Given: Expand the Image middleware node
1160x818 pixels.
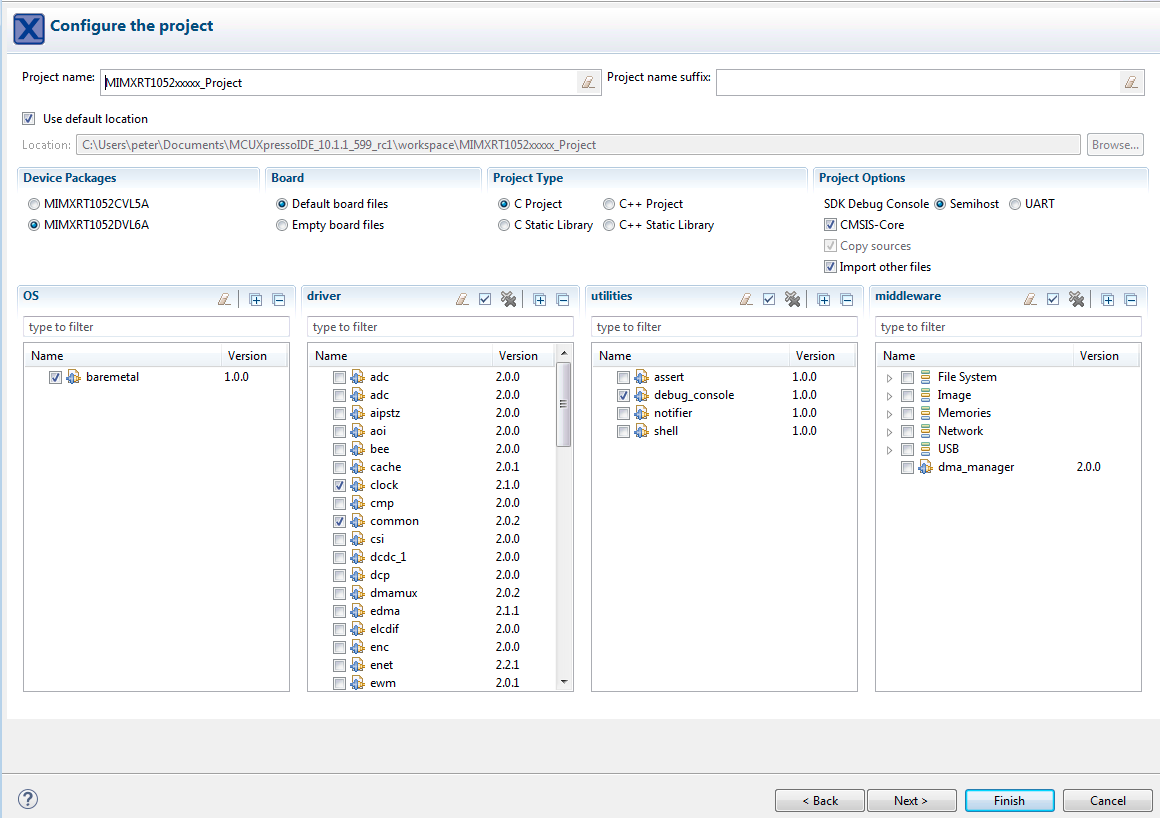Looking at the screenshot, I should [889, 396].
